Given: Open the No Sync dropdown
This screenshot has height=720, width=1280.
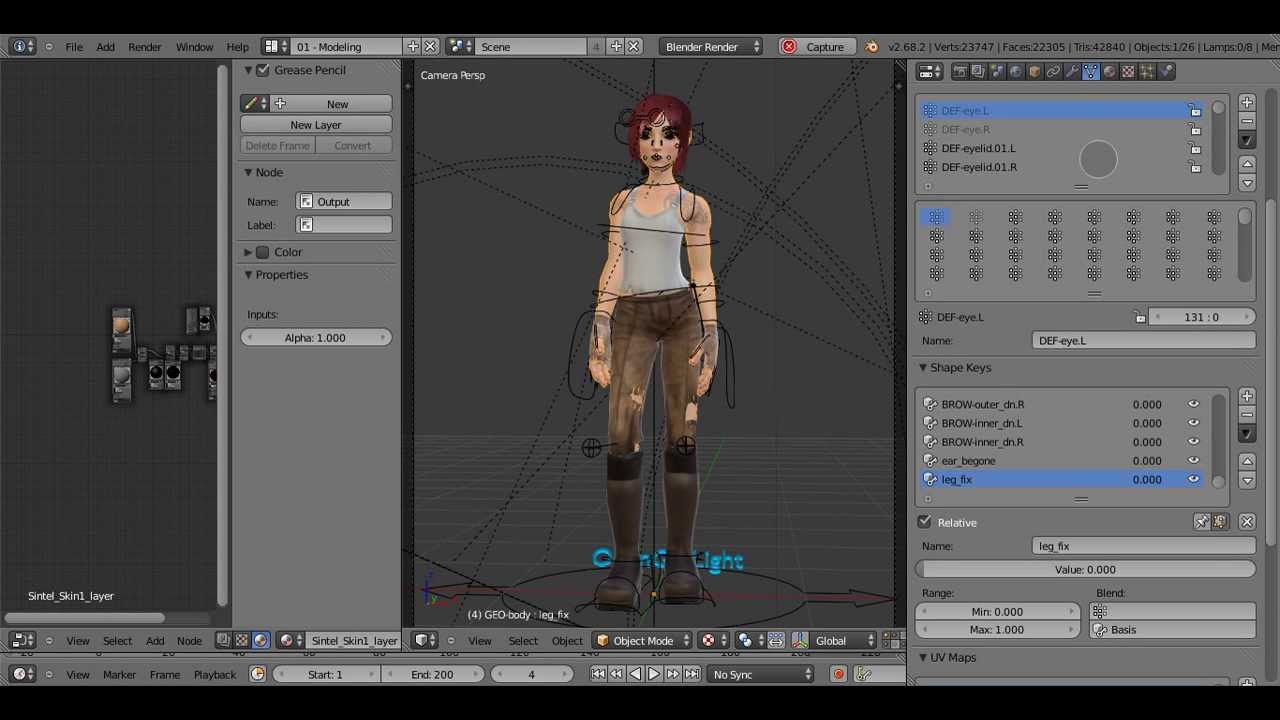Looking at the screenshot, I should pyautogui.click(x=761, y=675).
